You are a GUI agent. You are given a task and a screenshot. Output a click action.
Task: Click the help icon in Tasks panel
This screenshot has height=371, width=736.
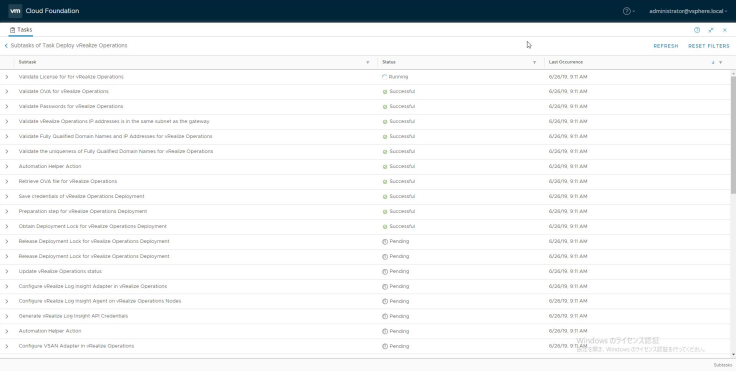(697, 30)
